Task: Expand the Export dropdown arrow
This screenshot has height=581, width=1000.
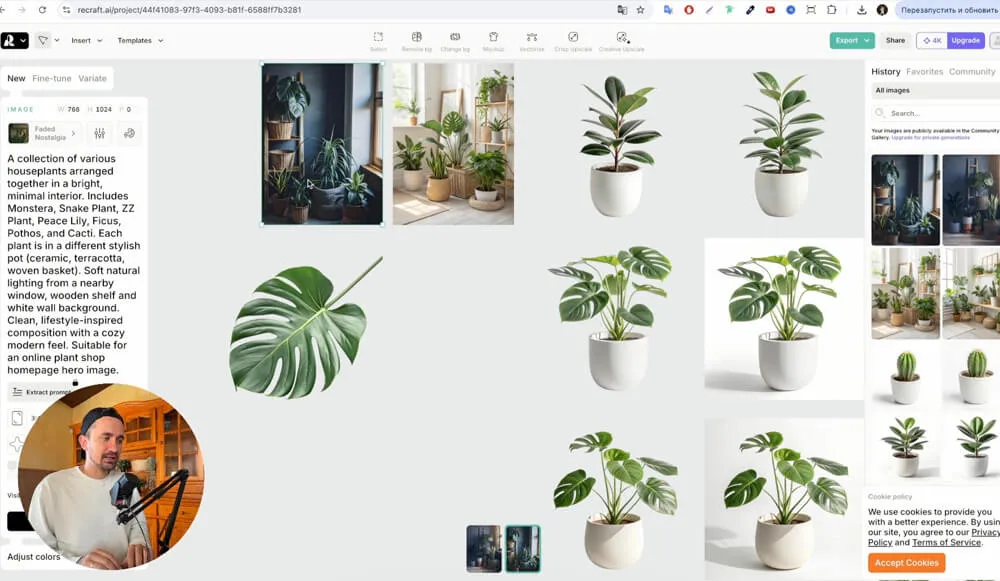Action: pyautogui.click(x=867, y=40)
